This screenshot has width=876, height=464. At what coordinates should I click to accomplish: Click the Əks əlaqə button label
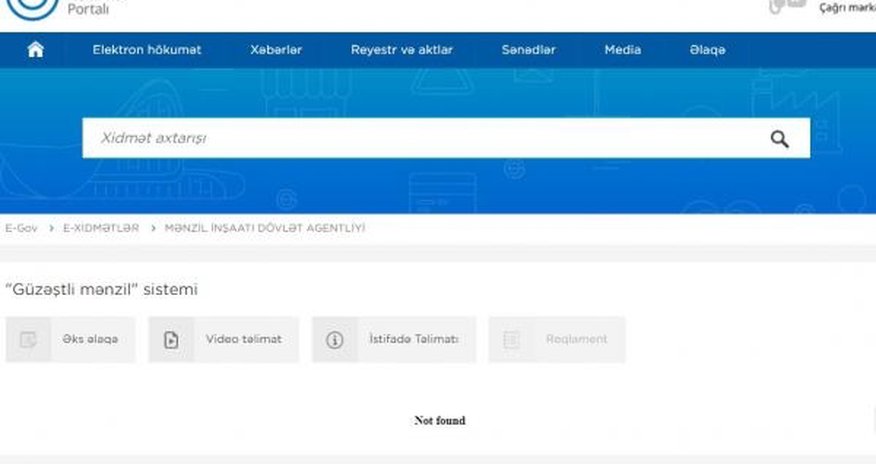90,339
